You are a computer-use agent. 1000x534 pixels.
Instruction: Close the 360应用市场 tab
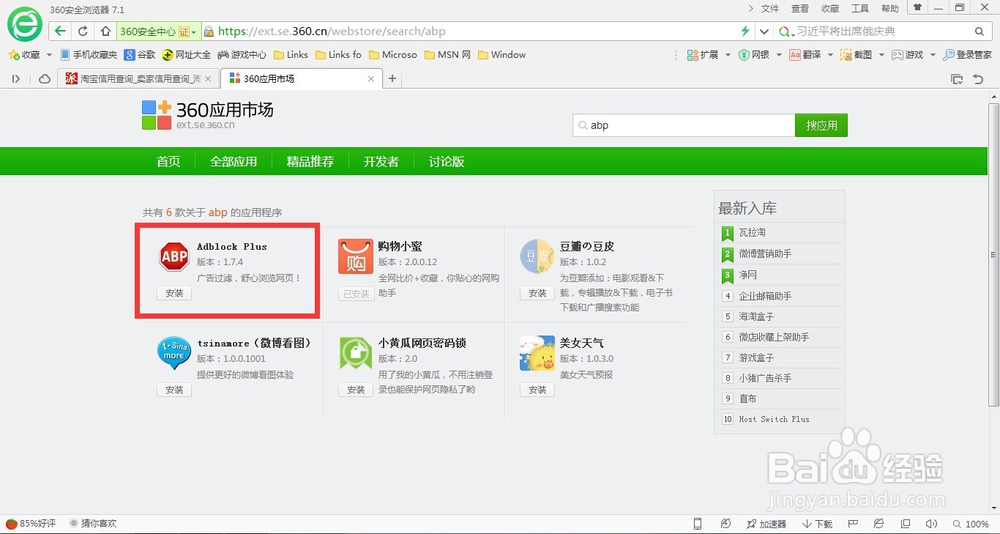371,78
